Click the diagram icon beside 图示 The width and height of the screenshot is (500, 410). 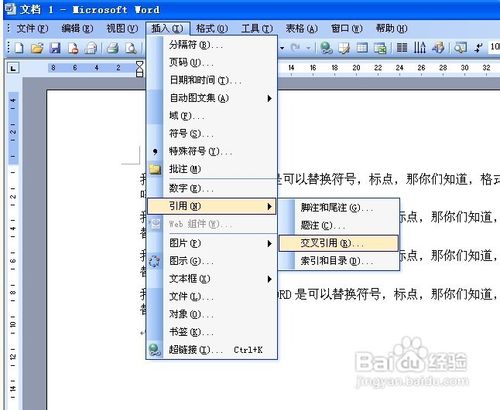point(155,261)
